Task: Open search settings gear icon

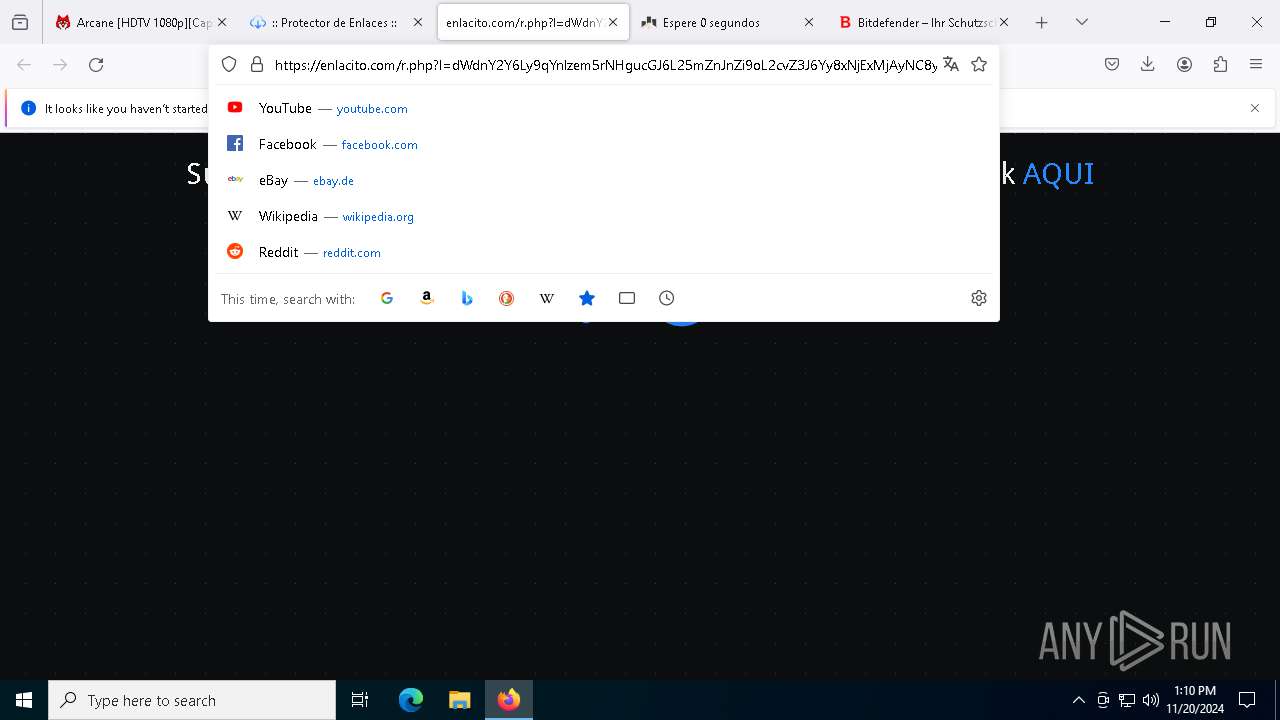Action: (x=979, y=298)
